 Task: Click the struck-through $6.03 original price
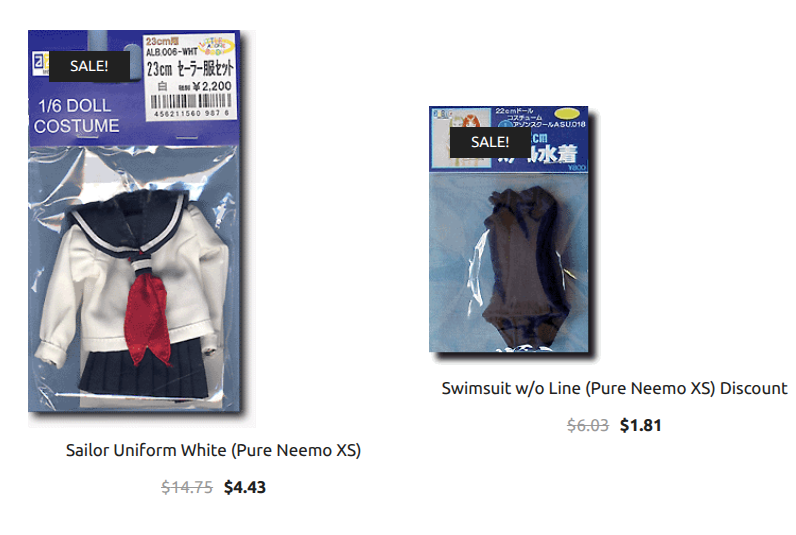(588, 425)
